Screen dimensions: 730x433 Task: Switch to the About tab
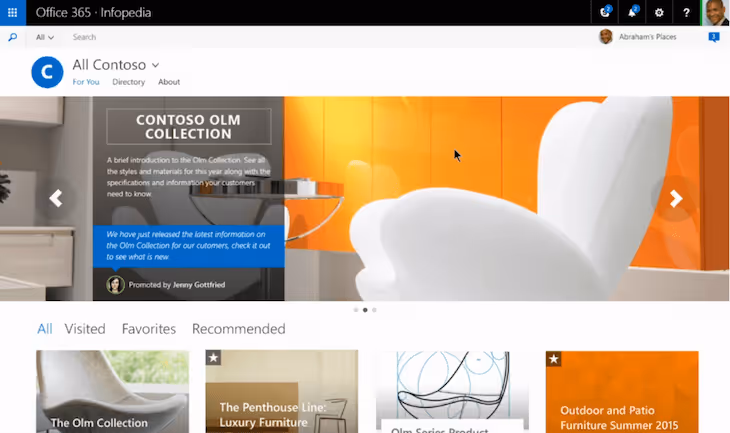169,82
